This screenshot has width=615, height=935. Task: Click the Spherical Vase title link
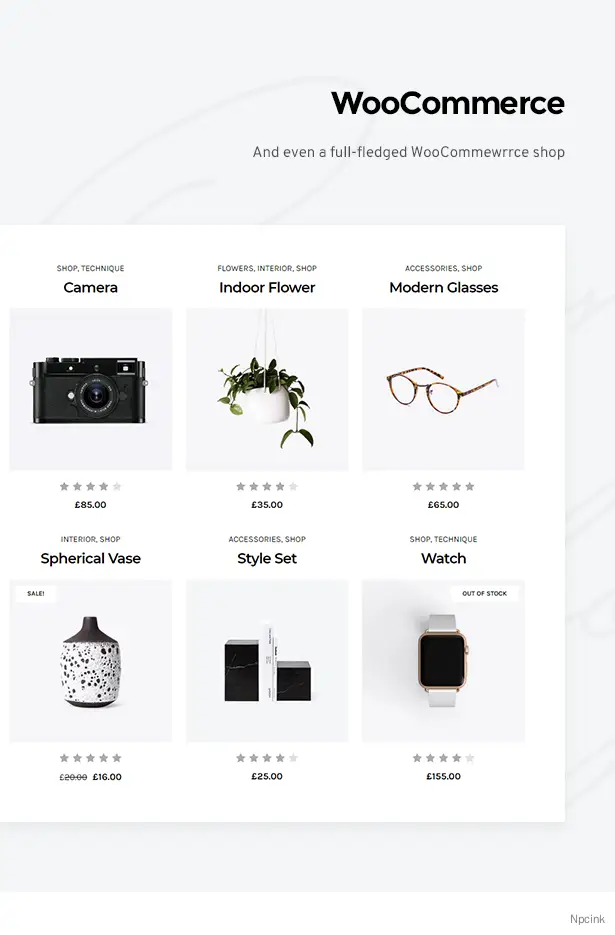91,559
